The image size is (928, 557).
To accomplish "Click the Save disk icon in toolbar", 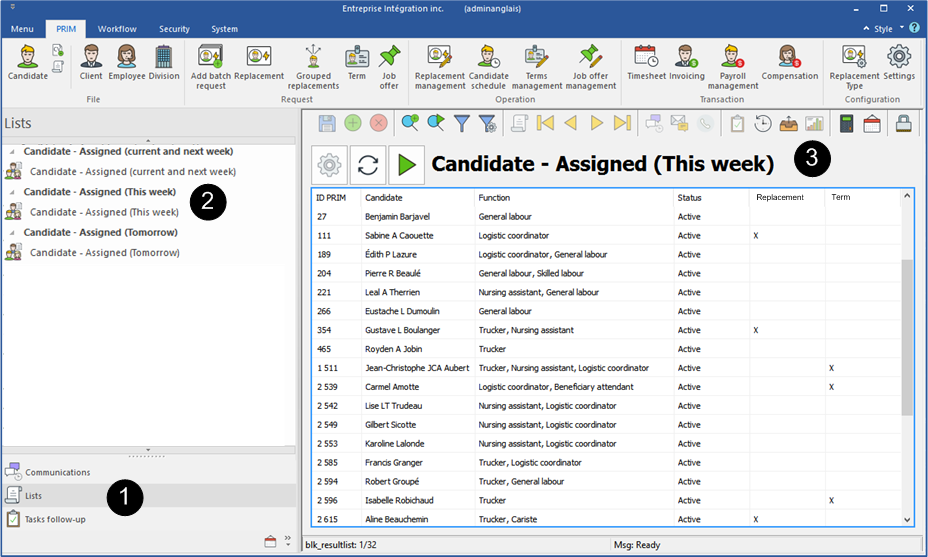I will pyautogui.click(x=327, y=123).
